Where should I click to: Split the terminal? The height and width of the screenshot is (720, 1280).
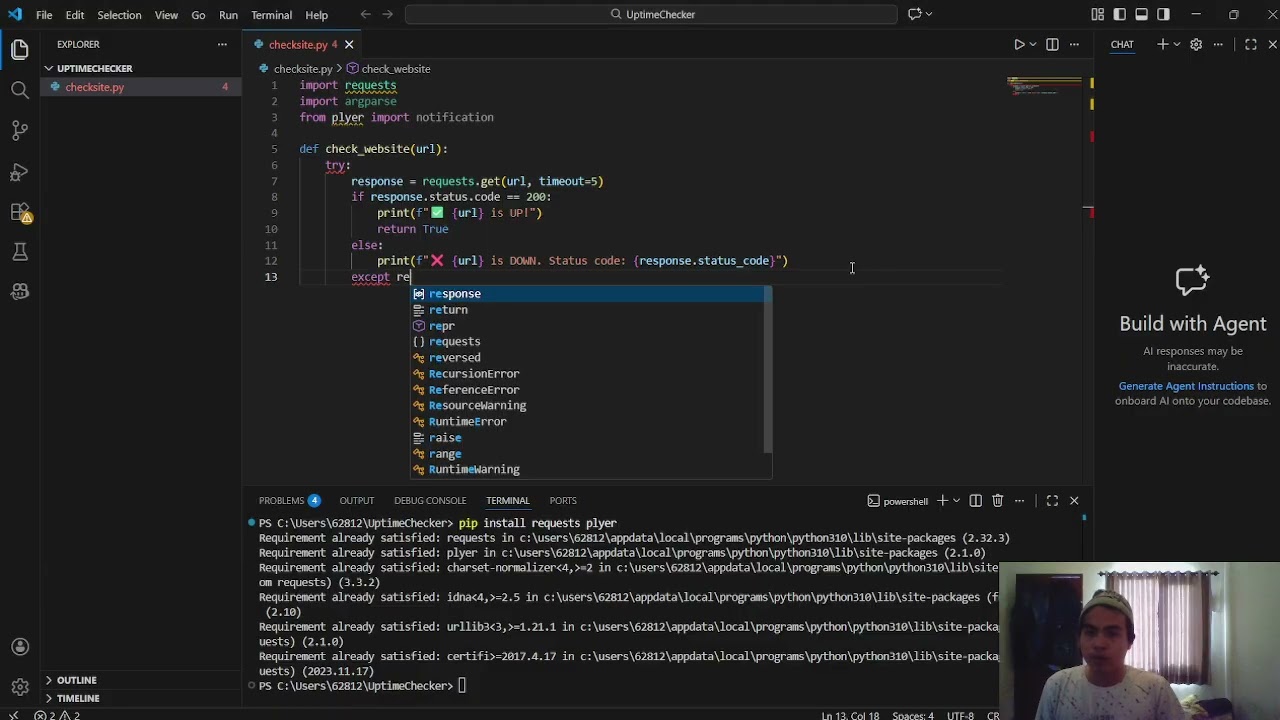tap(976, 500)
